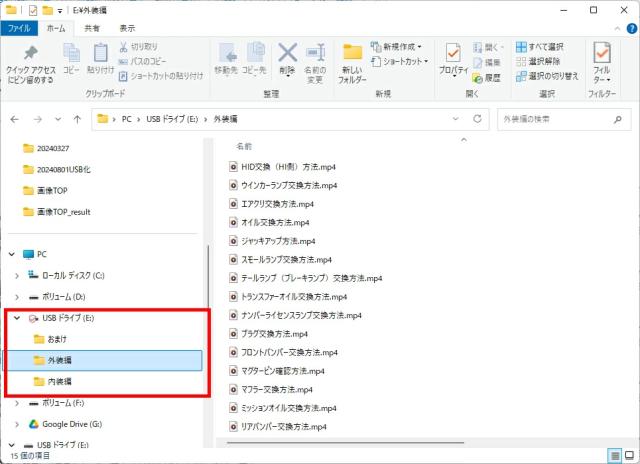This screenshot has width=640, height=464.
Task: Open the 表示 ribbon tab
Action: (x=127, y=28)
